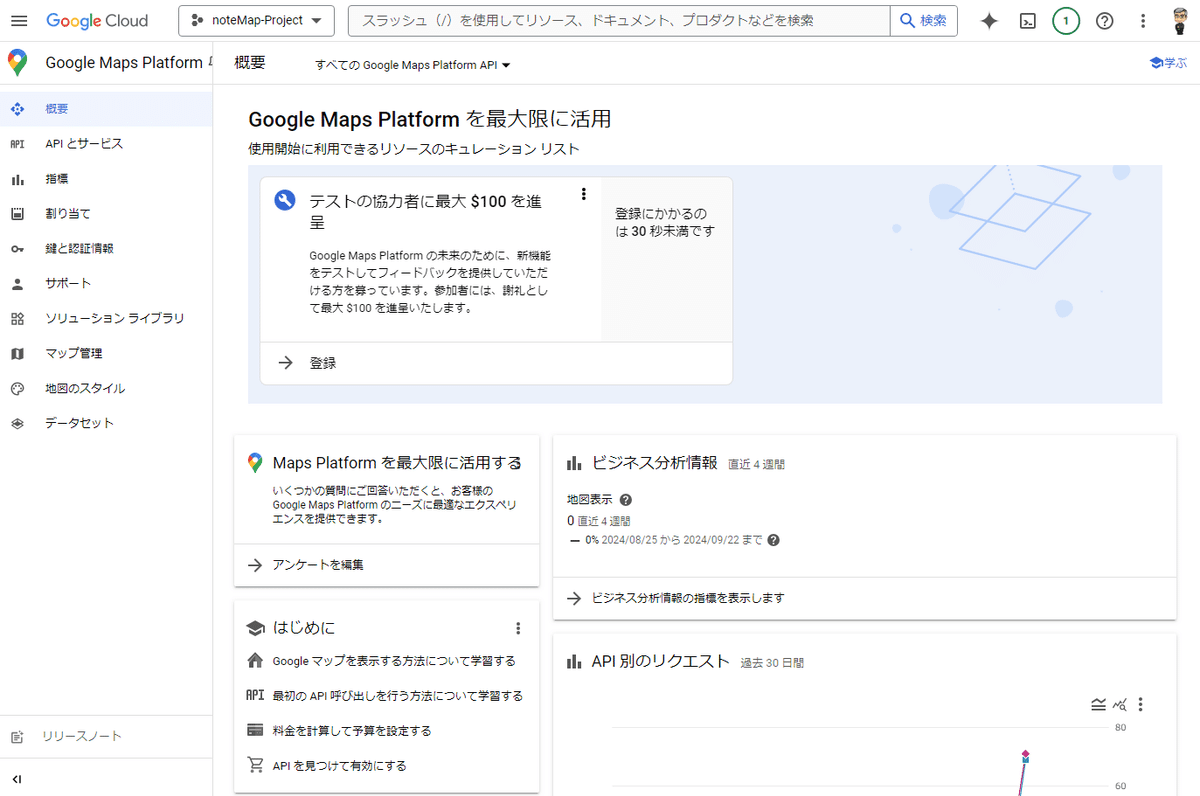Select 概要 in the sidebar

click(106, 109)
